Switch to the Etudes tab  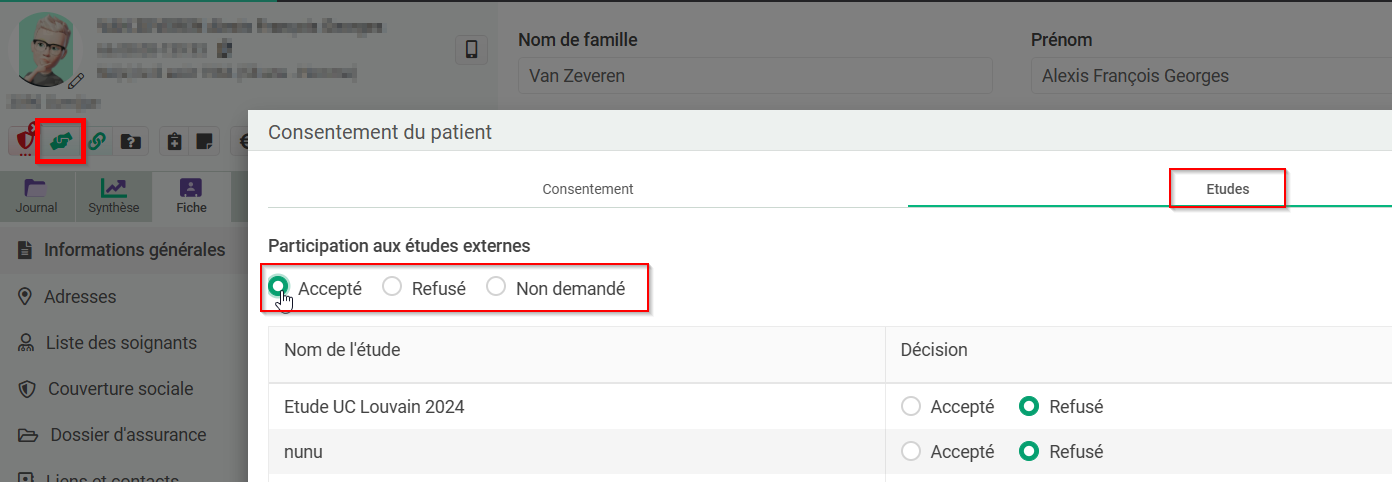pos(1227,189)
